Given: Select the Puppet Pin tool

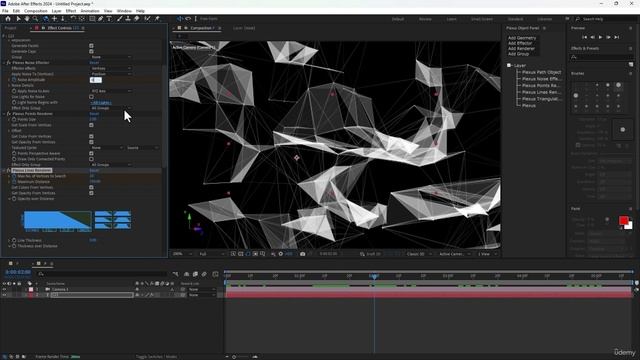Looking at the screenshot, I should [x=157, y=19].
